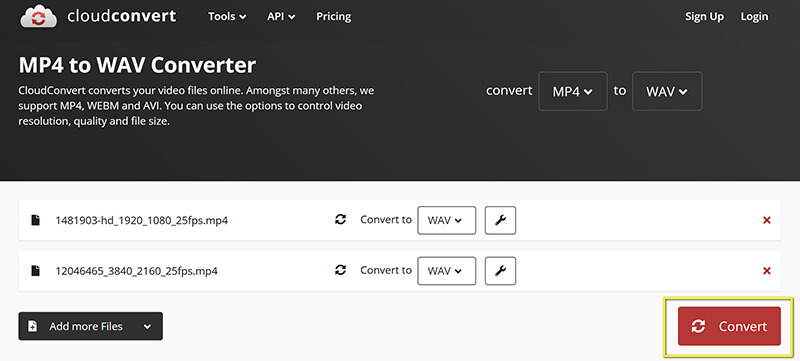Screen dimensions: 800x361
Task: Start conversion with the red Convert button
Action: (x=729, y=326)
